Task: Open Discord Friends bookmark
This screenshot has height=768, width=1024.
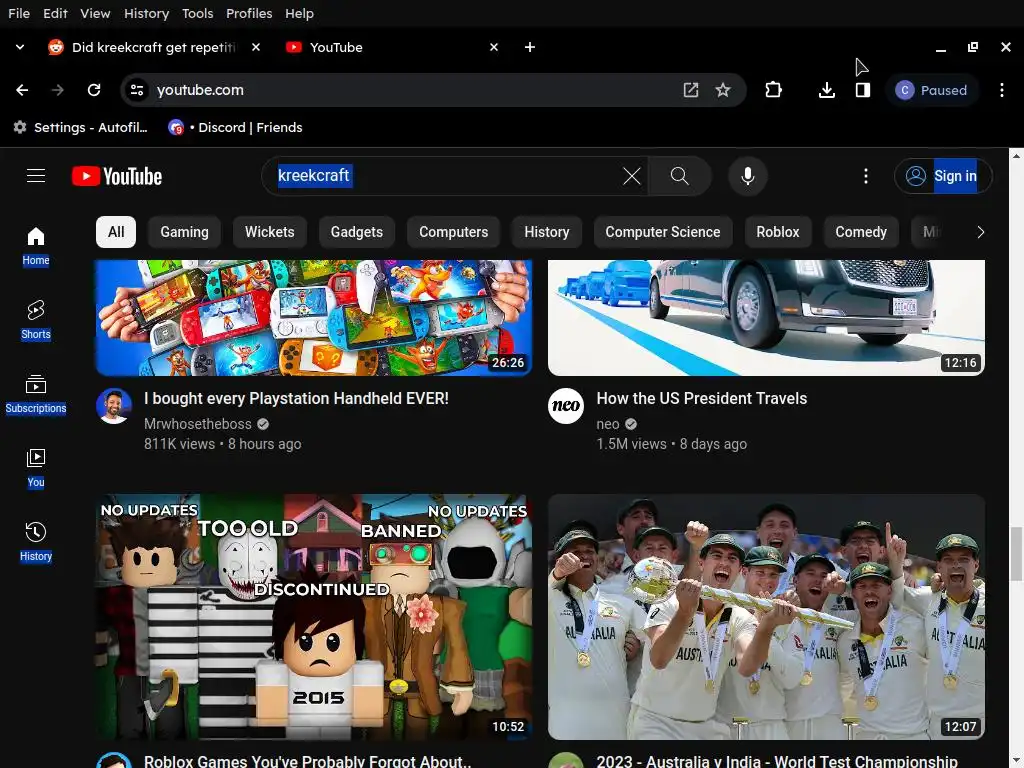Action: pyautogui.click(x=236, y=127)
